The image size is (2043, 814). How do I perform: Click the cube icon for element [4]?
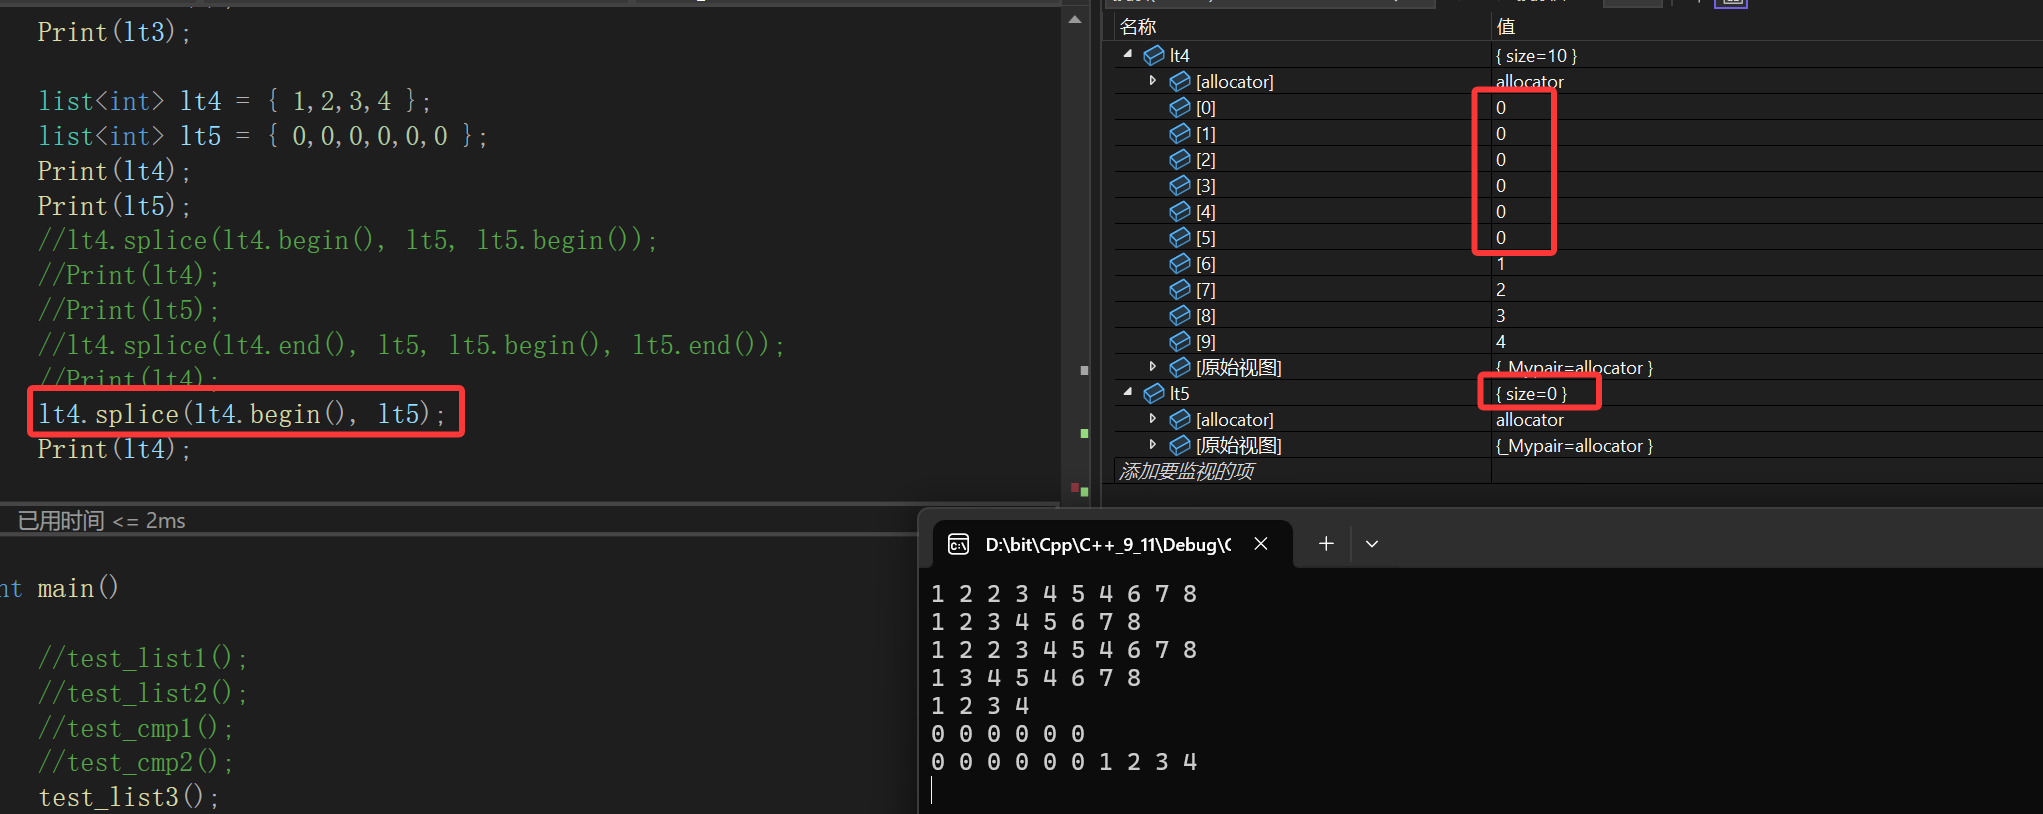click(x=1180, y=211)
